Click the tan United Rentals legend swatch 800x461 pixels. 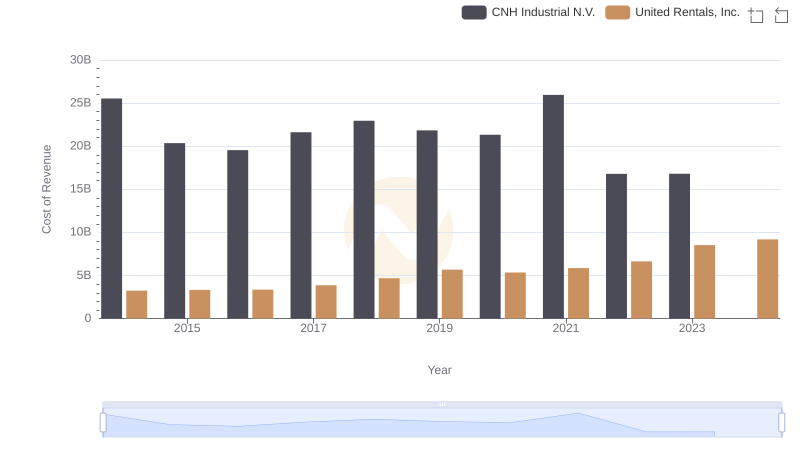[x=617, y=12]
